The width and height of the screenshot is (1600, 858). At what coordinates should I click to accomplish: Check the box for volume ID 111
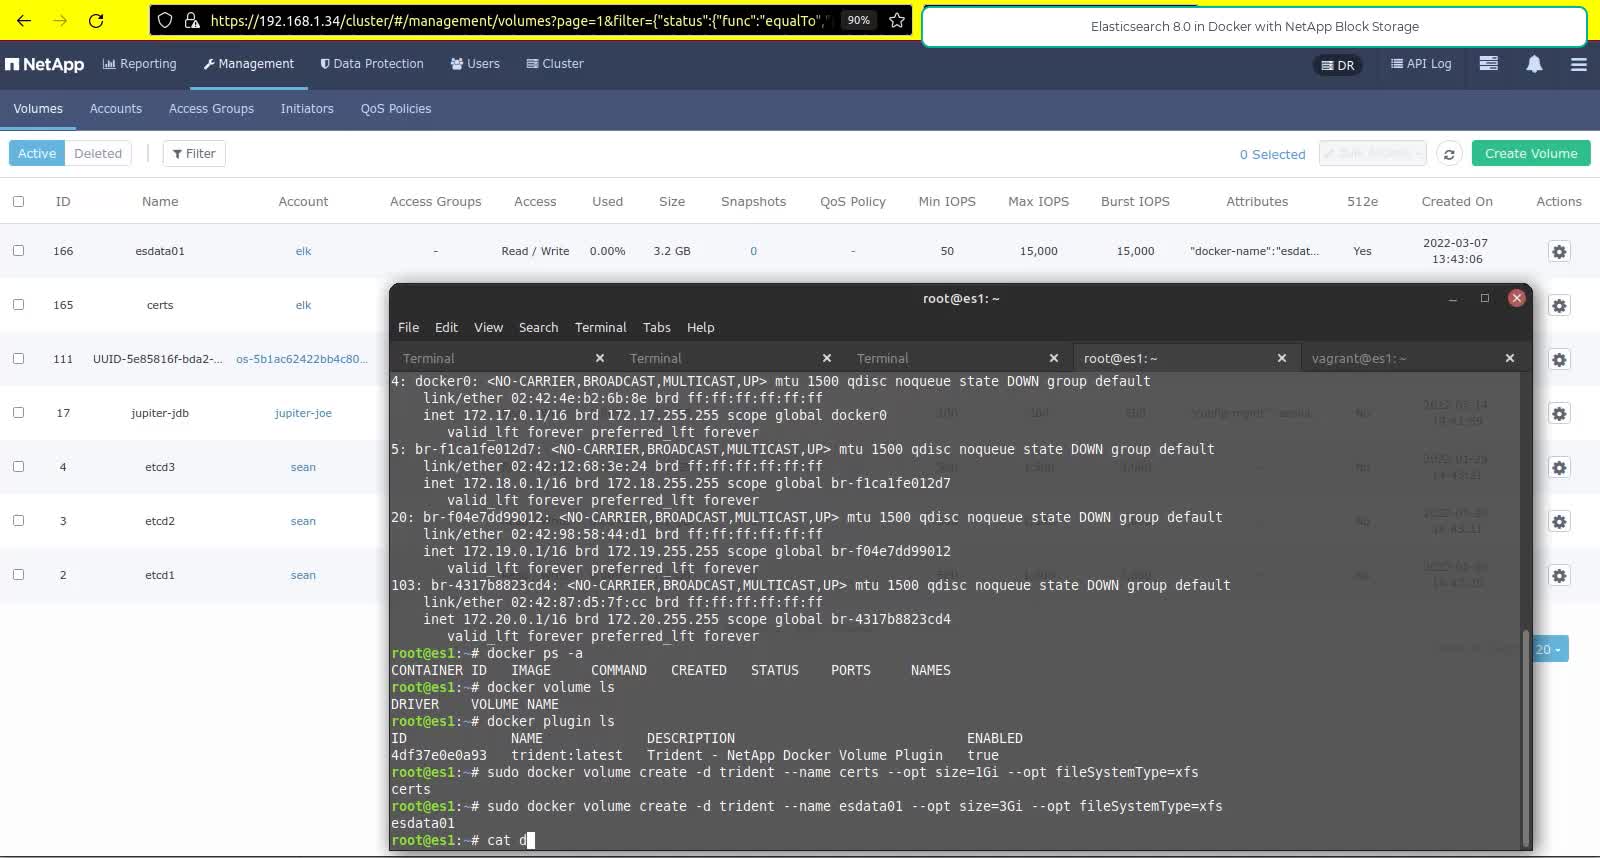click(x=18, y=358)
